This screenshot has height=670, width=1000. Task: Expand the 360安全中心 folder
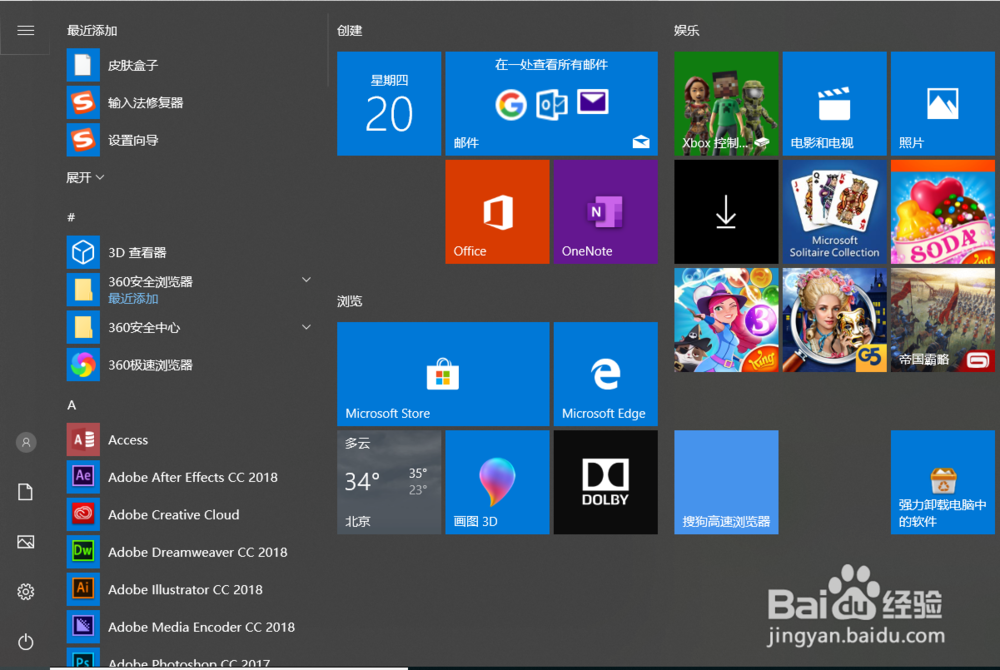pyautogui.click(x=306, y=327)
